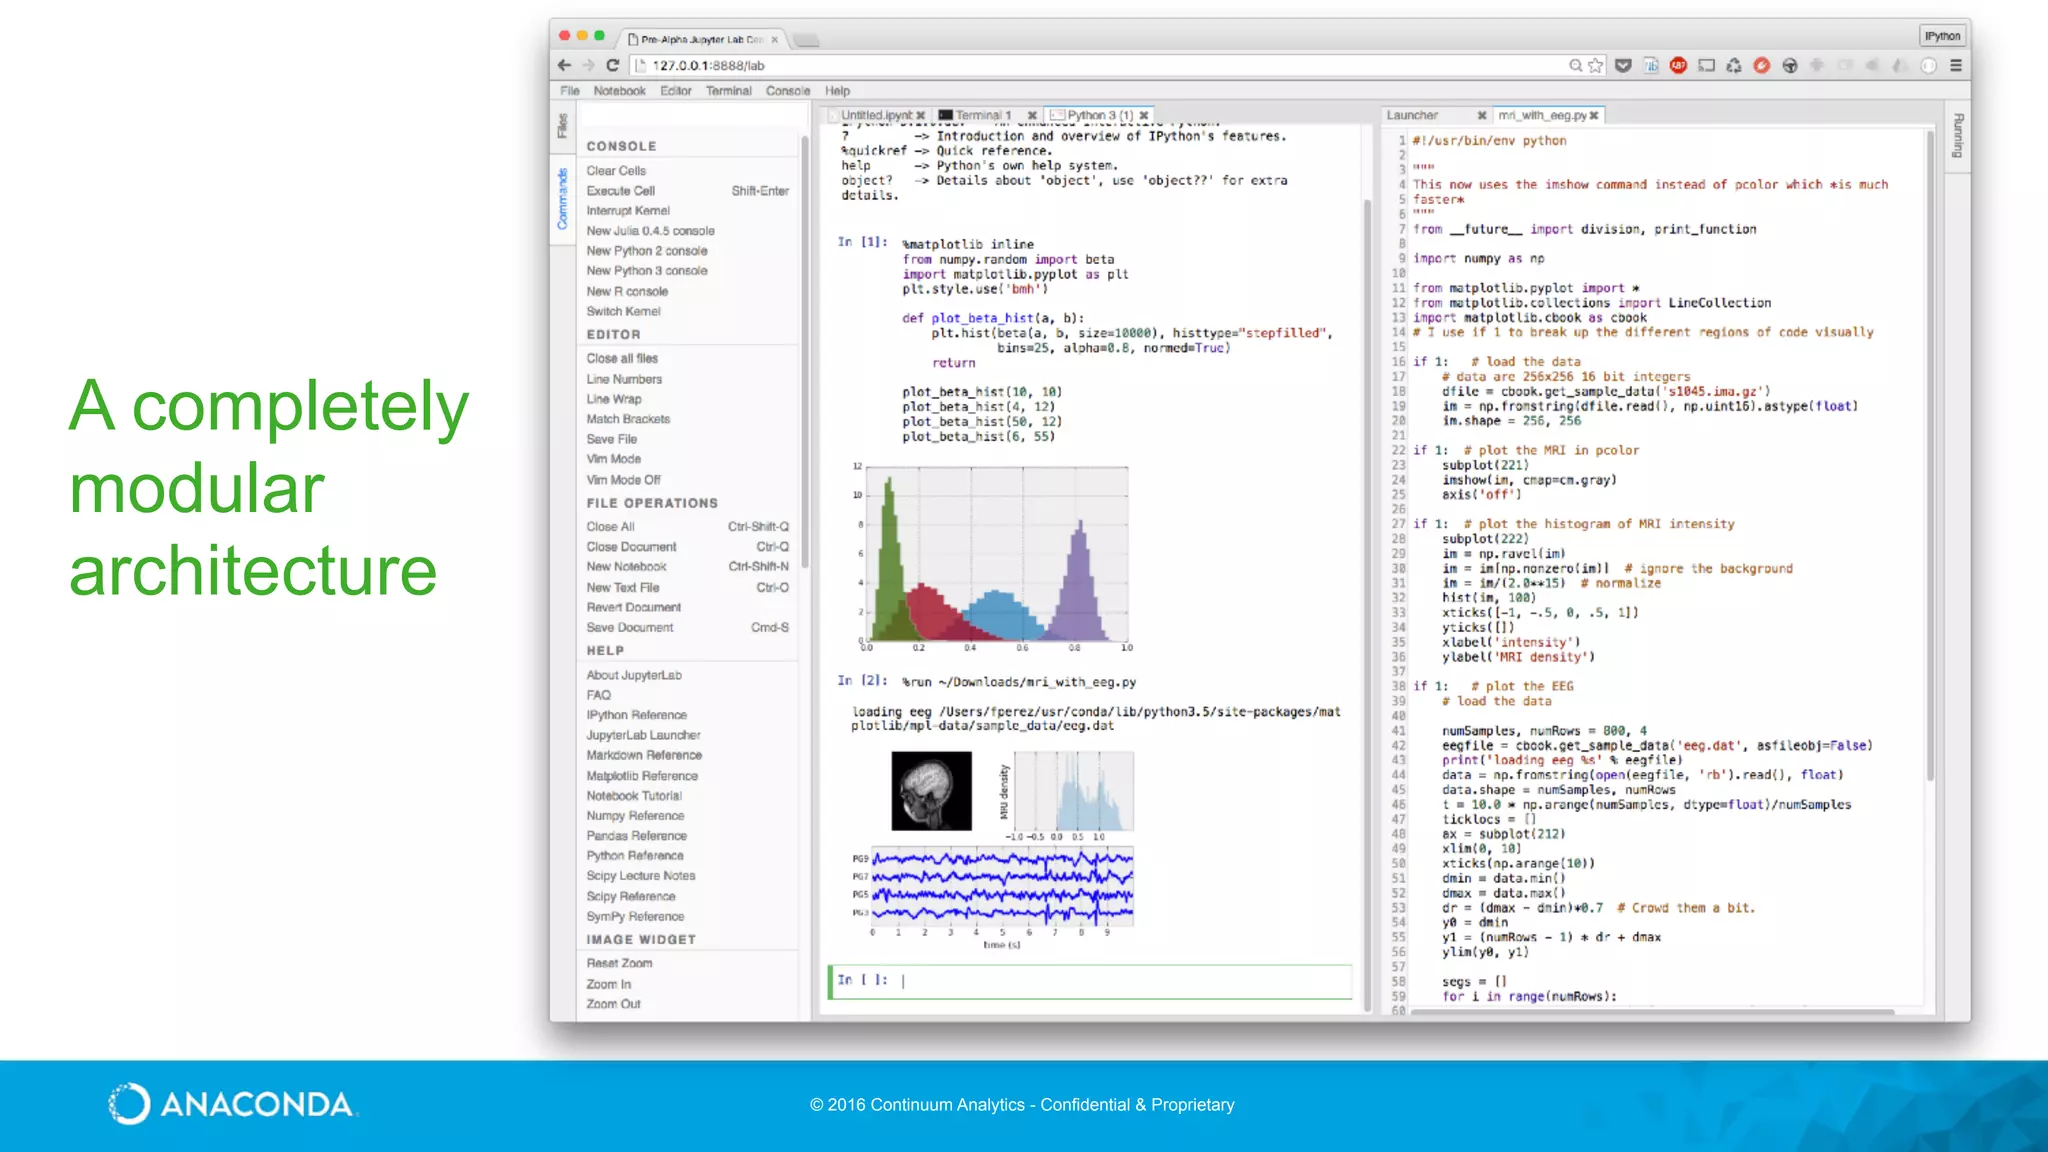Screen dimensions: 2048x1152
Task: Select the Launcher tab
Action: click(1412, 115)
